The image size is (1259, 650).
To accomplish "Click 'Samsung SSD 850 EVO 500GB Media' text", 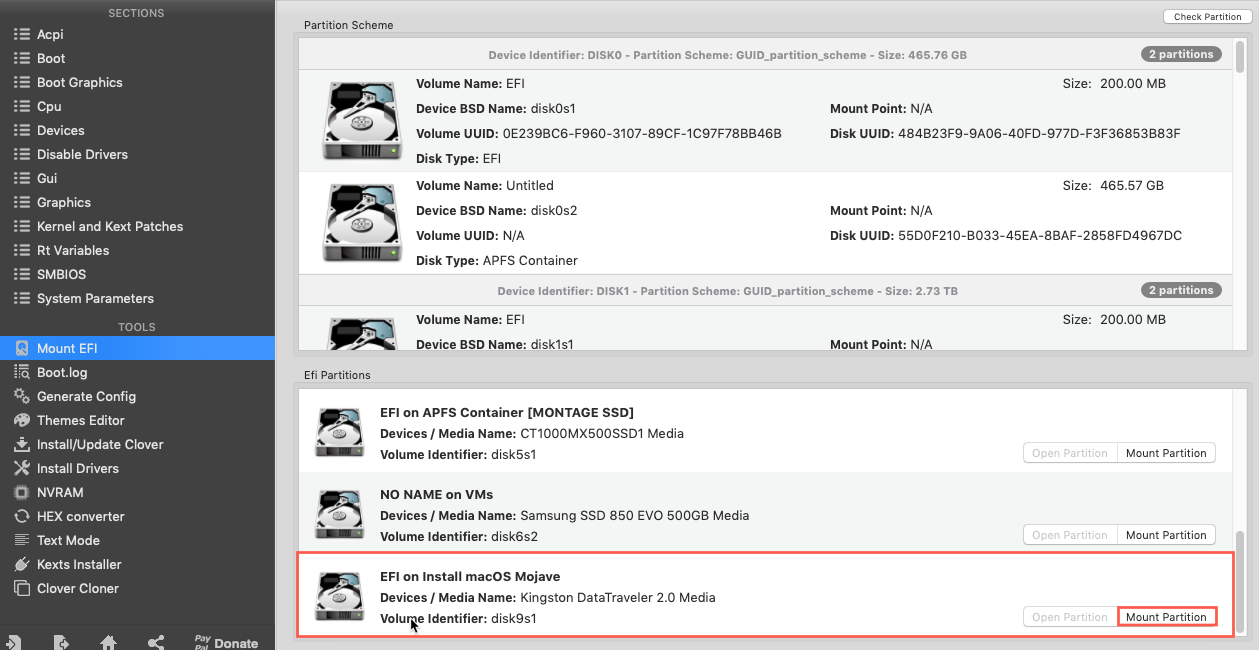I will (634, 515).
